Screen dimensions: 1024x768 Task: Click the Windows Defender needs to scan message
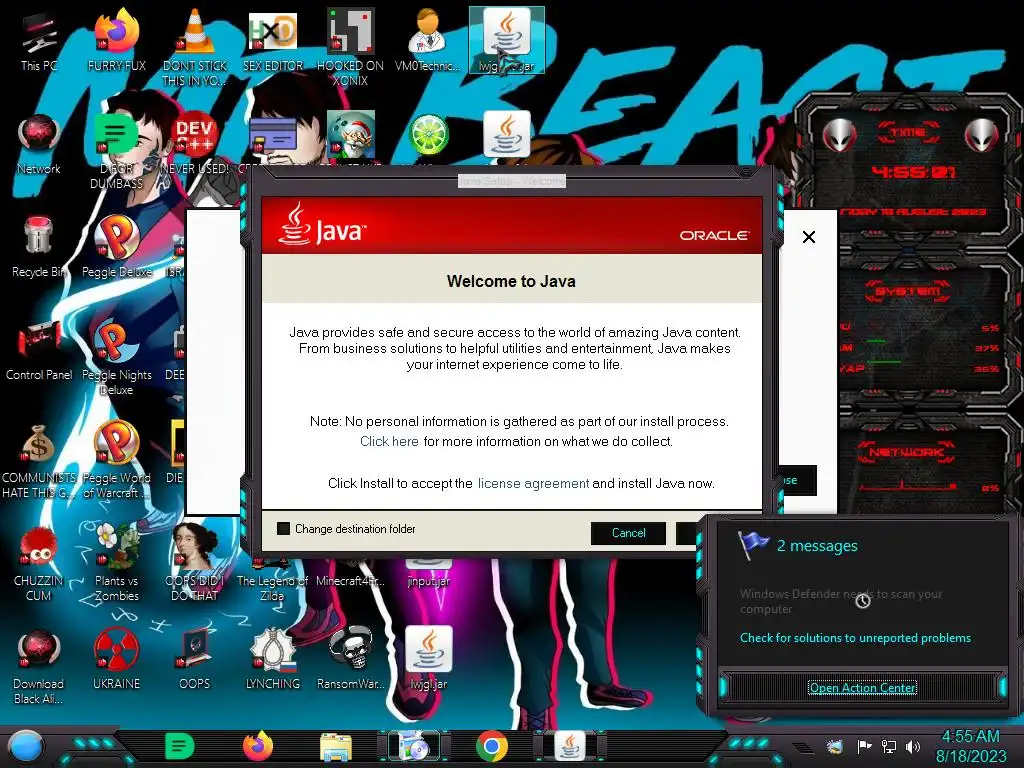pyautogui.click(x=841, y=601)
